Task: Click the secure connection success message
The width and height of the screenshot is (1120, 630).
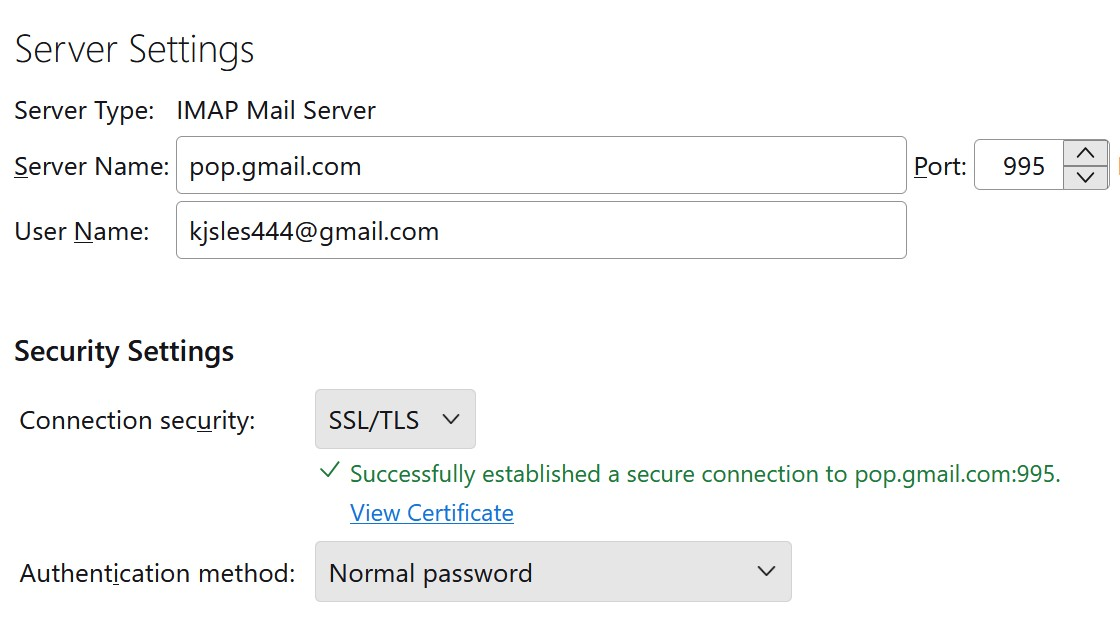Action: coord(704,474)
